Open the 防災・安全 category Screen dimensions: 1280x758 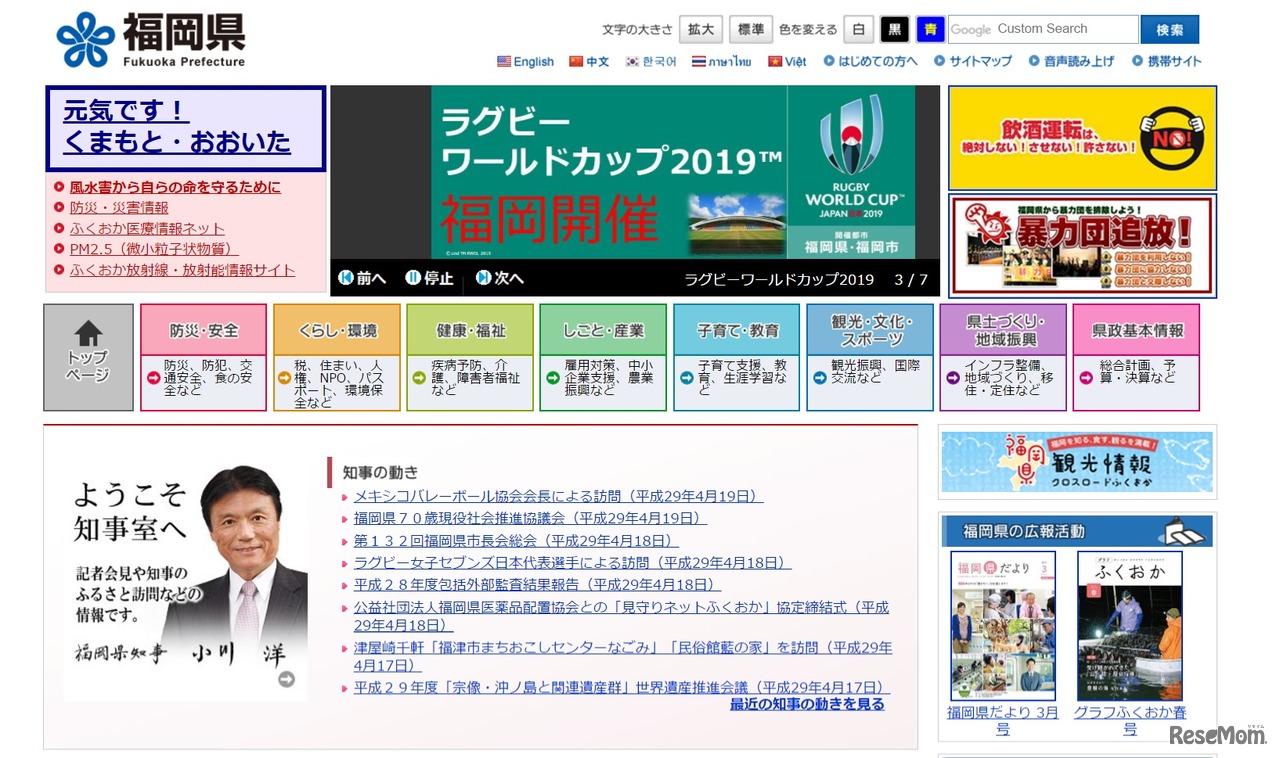point(203,330)
